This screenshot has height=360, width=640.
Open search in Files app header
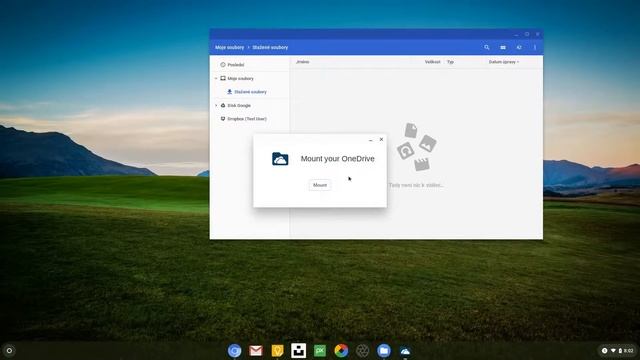click(487, 47)
